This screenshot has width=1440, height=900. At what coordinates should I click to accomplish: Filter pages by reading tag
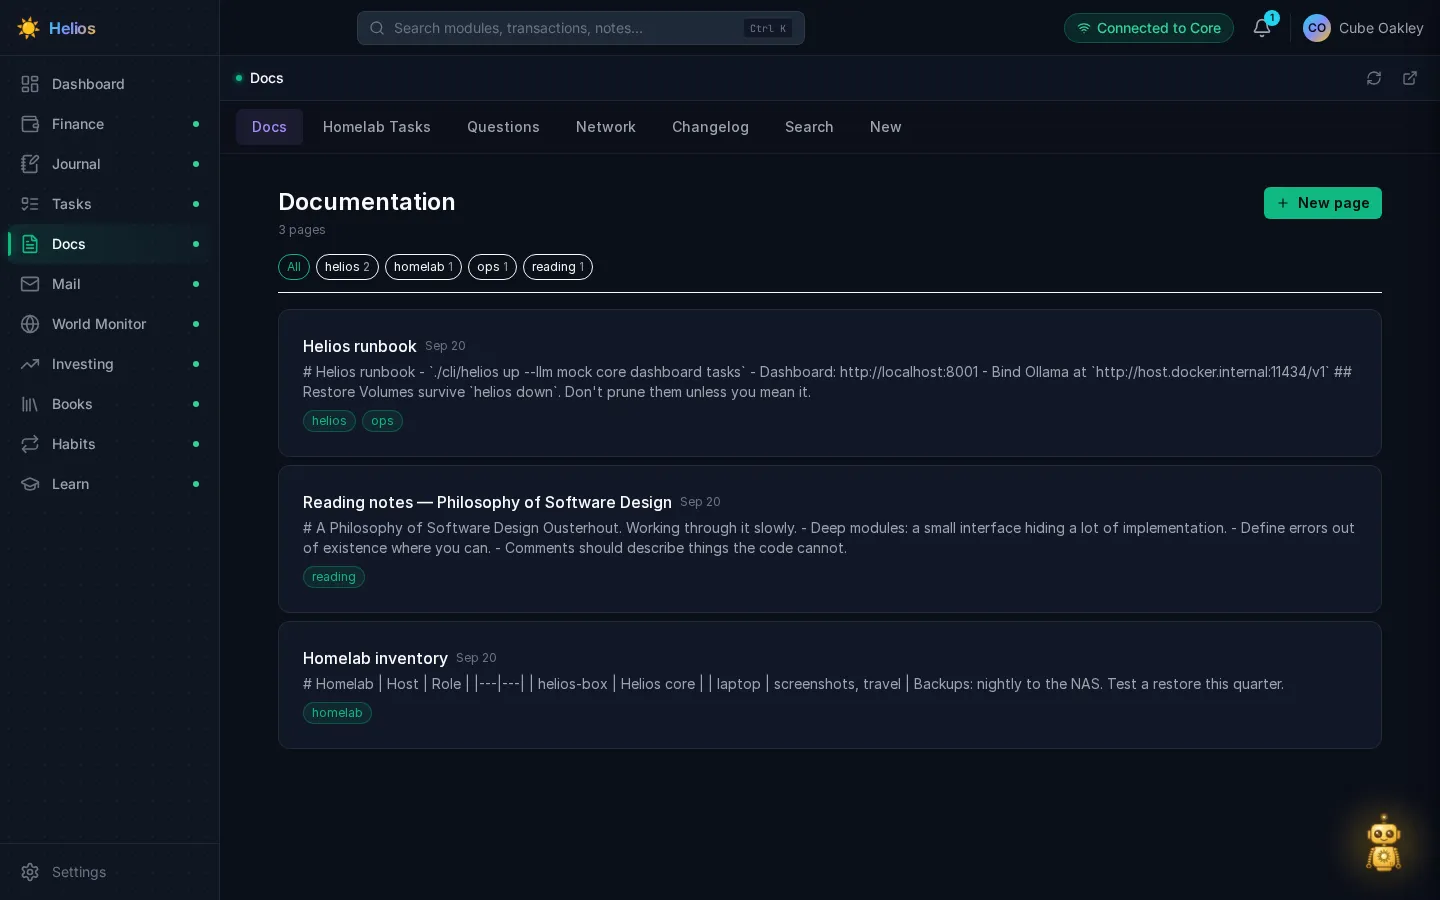558,267
